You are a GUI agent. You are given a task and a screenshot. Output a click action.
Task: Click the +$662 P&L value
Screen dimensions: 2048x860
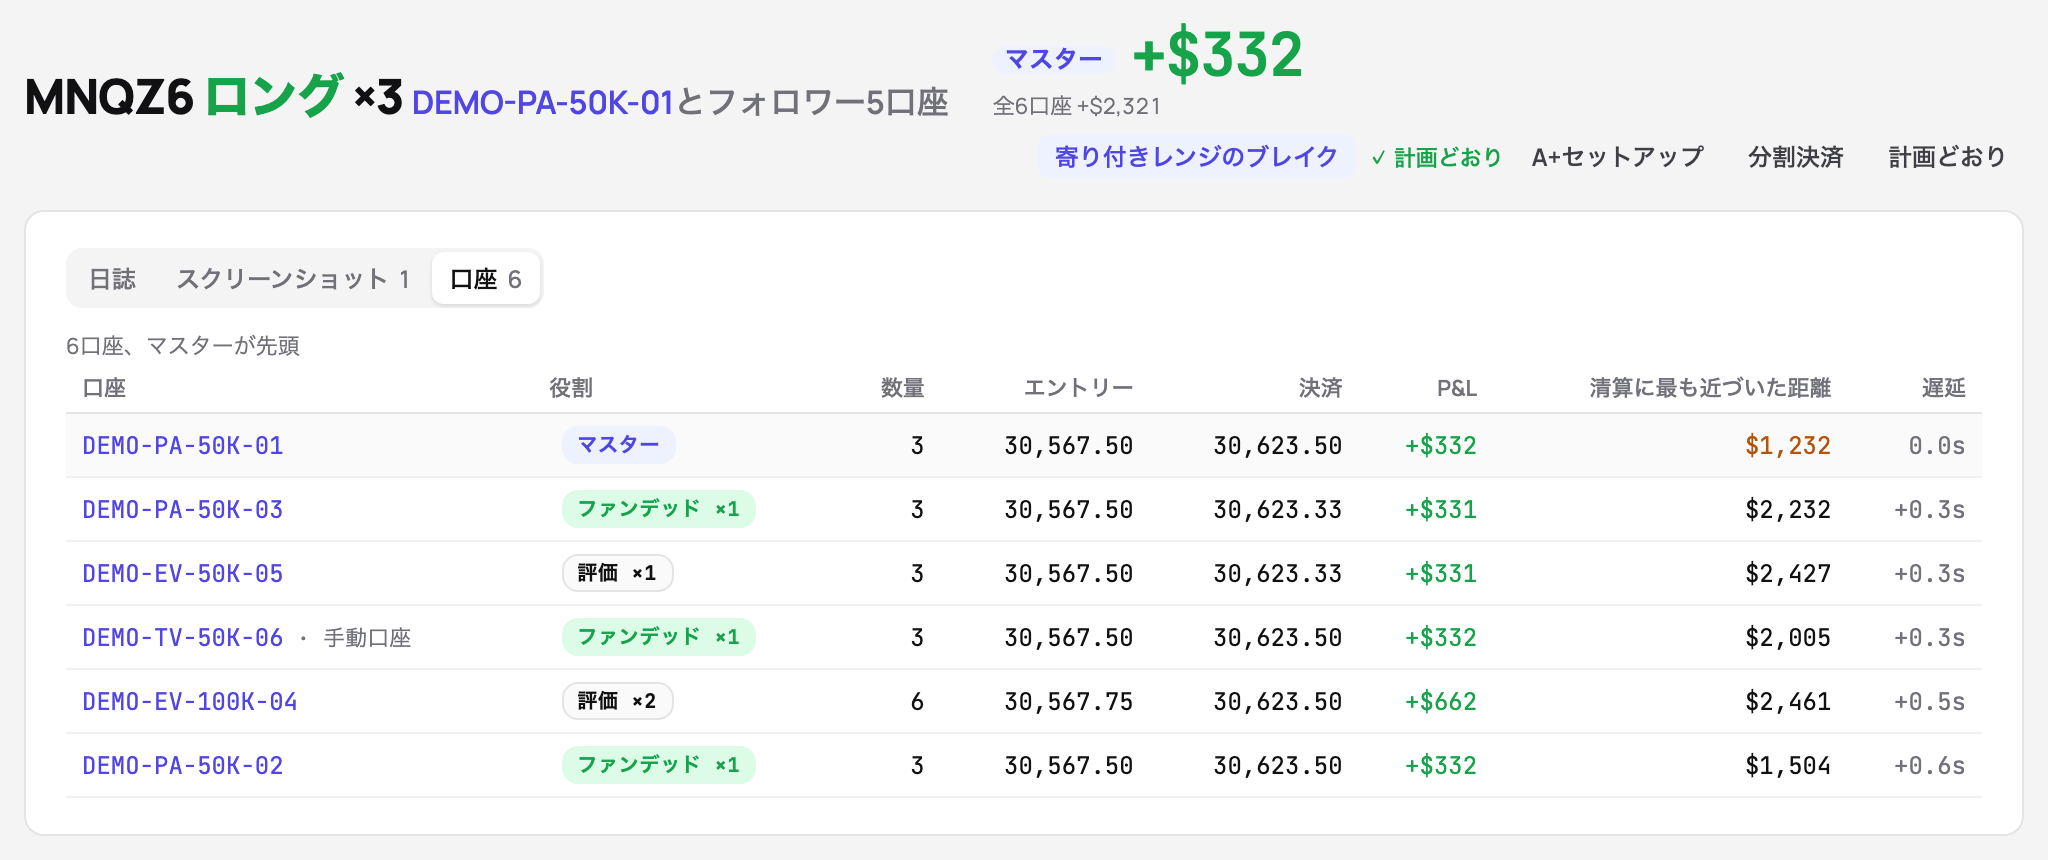pyautogui.click(x=1441, y=702)
